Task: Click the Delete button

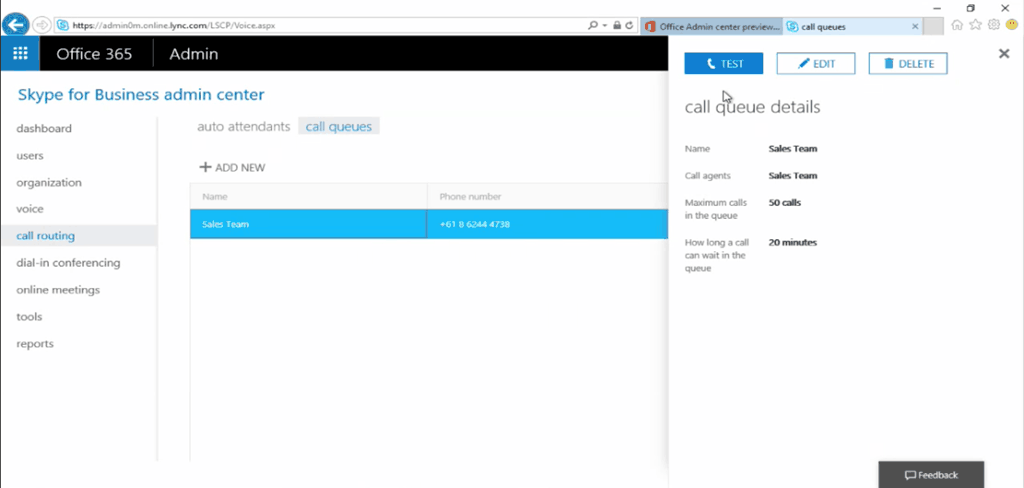Action: [908, 64]
